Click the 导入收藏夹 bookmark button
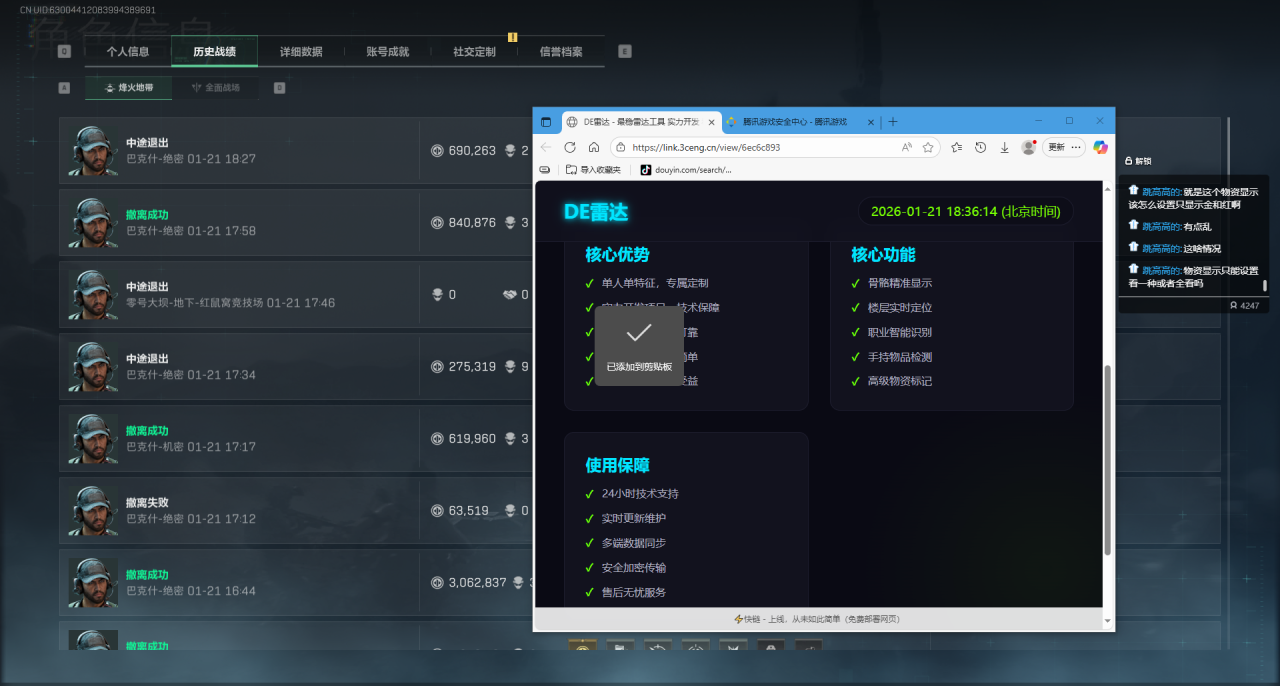Viewport: 1280px width, 686px height. click(x=593, y=170)
